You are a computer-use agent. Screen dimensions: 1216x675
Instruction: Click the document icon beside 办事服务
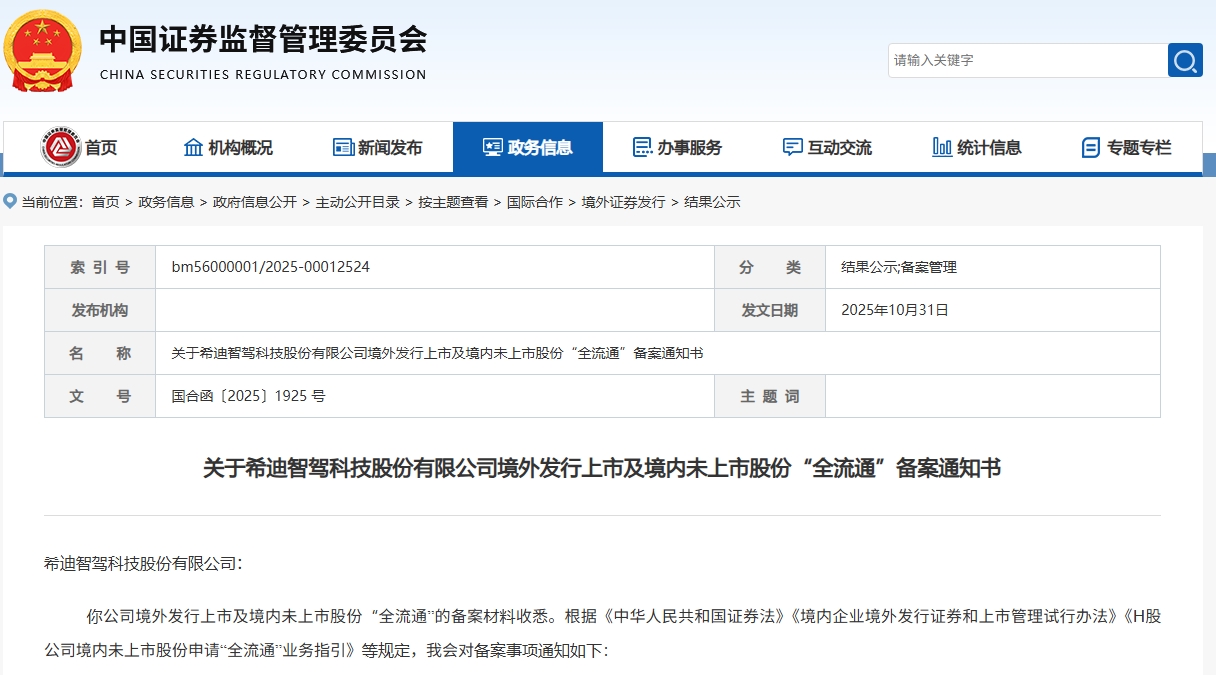pos(642,147)
